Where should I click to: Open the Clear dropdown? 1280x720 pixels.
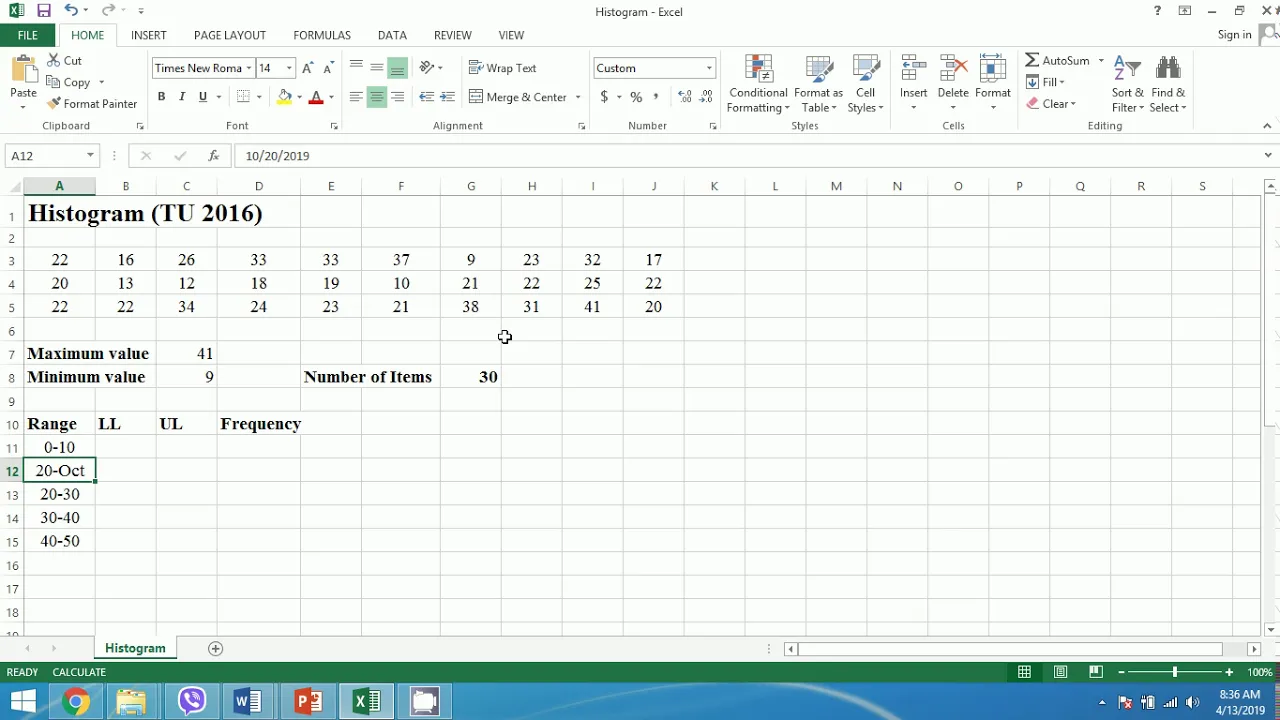pos(1051,104)
